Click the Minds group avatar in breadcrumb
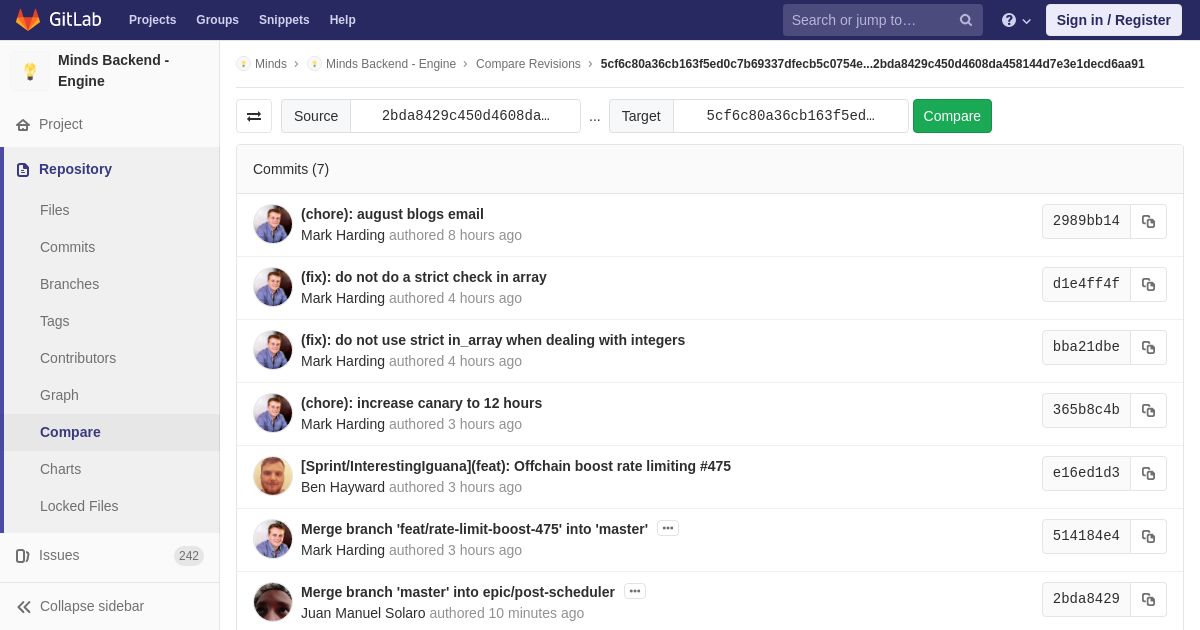Viewport: 1200px width, 630px height. (x=243, y=64)
